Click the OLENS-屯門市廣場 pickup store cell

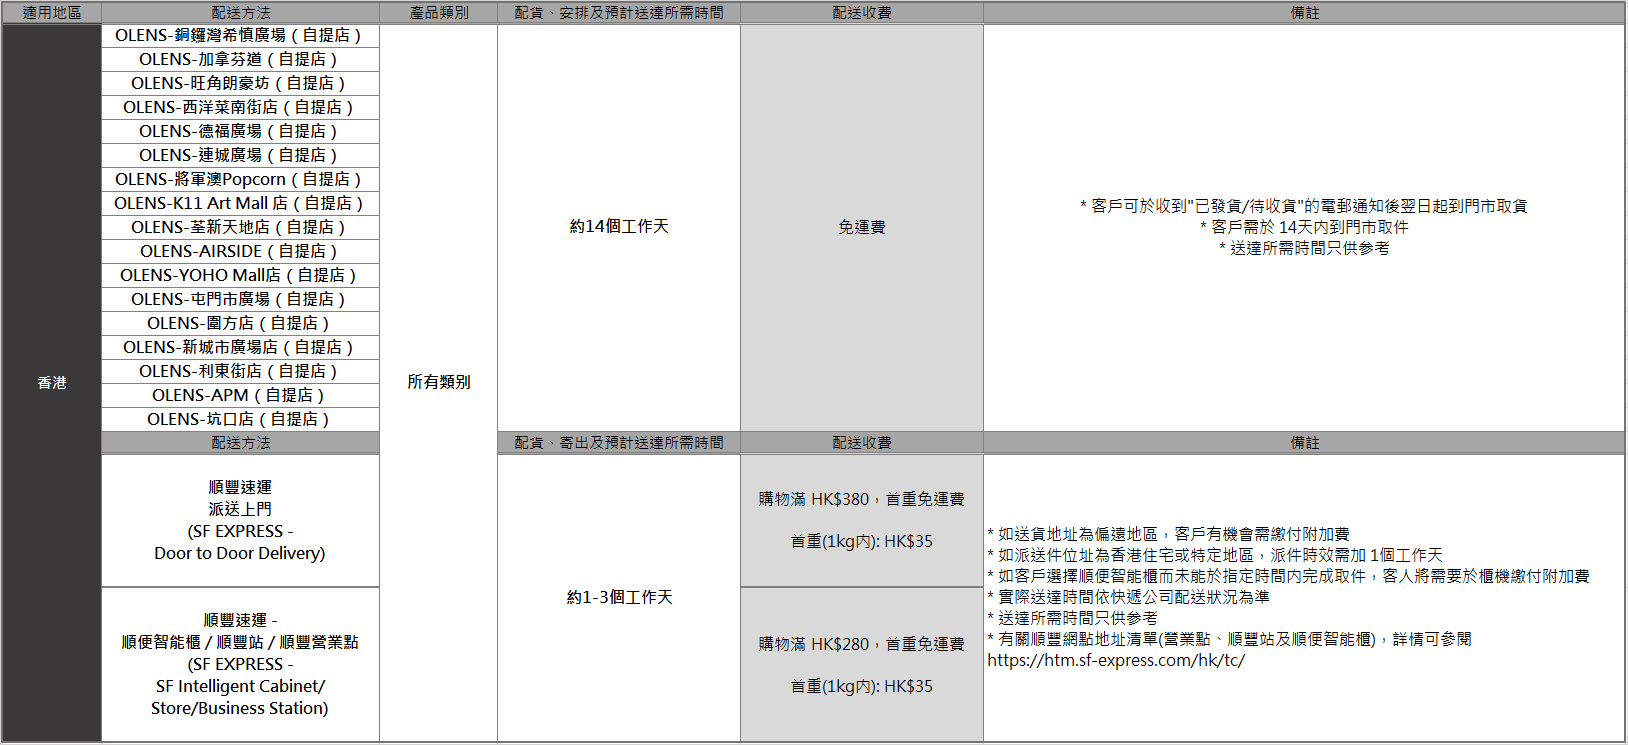click(x=240, y=299)
